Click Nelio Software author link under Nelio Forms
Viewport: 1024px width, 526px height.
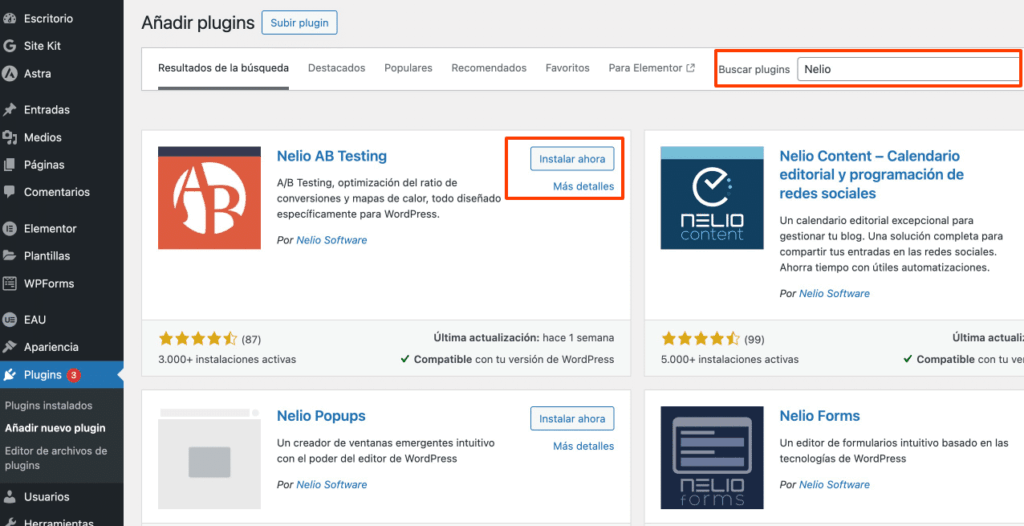coord(835,485)
